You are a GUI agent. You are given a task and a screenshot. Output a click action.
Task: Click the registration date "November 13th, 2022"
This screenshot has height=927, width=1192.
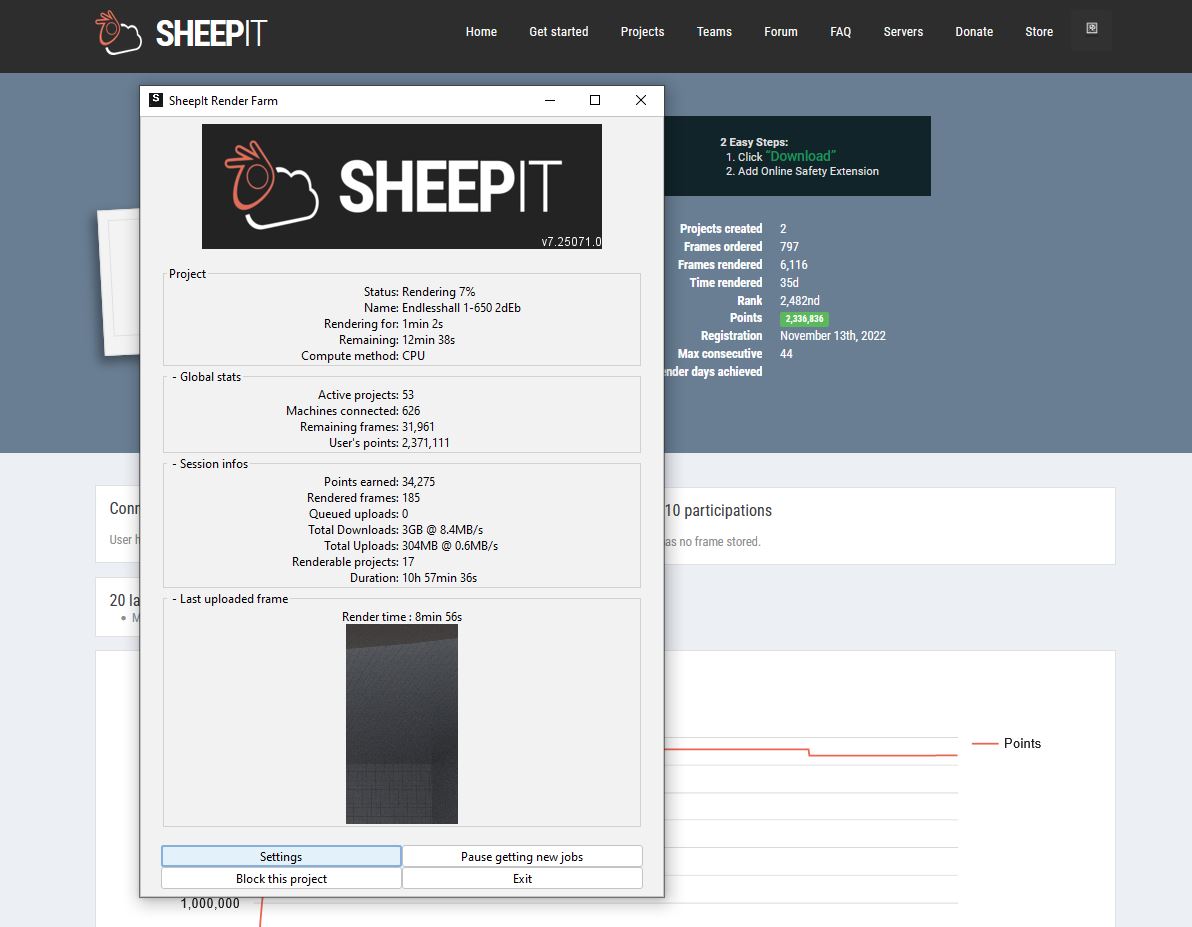pyautogui.click(x=832, y=335)
